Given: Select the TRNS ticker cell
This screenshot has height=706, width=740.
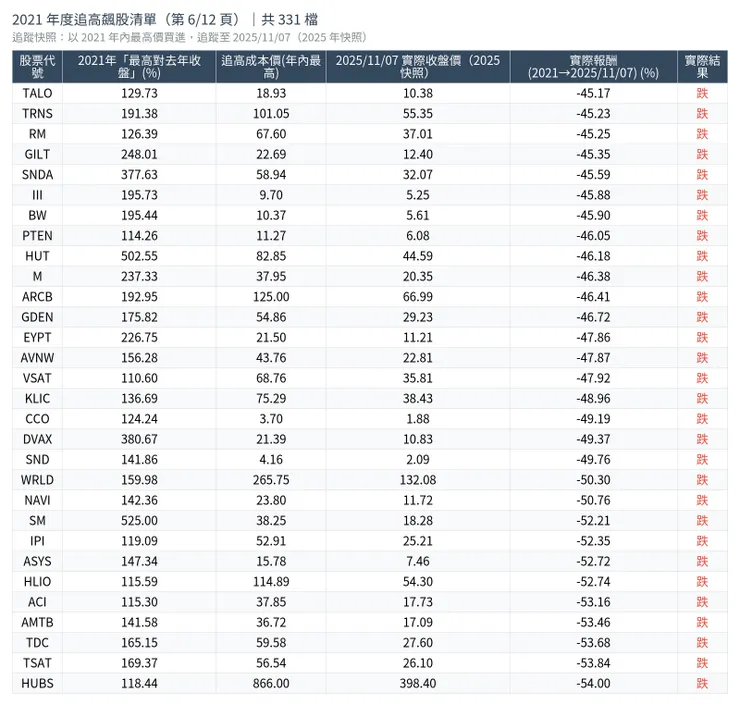Looking at the screenshot, I should 37,114.
